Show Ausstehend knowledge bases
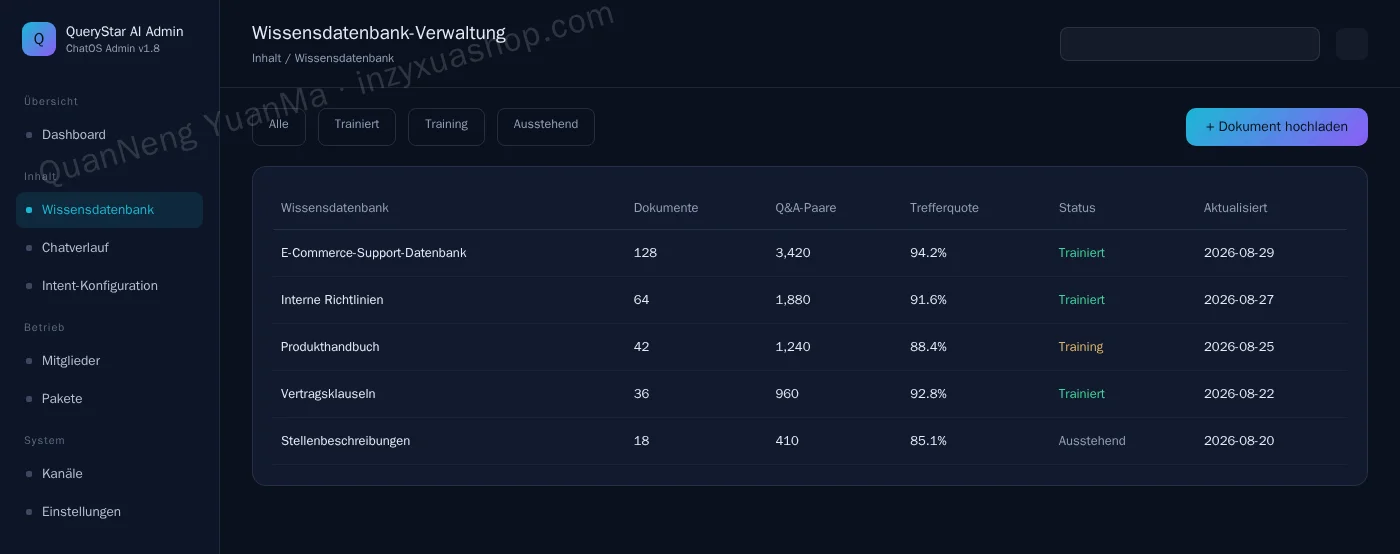Viewport: 1400px width, 554px height. click(x=546, y=127)
